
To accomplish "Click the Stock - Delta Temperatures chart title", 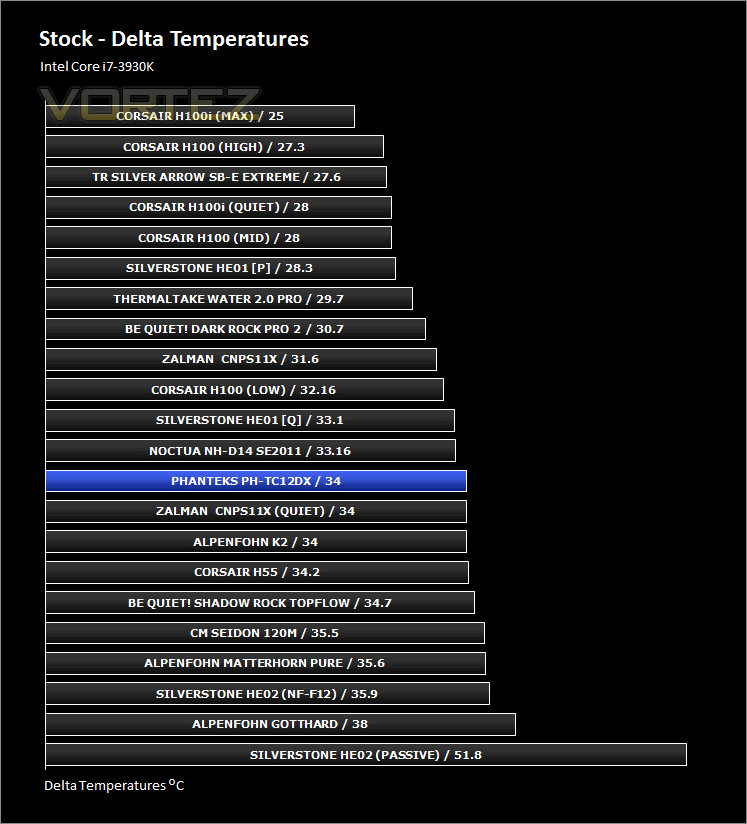I will tap(174, 40).
